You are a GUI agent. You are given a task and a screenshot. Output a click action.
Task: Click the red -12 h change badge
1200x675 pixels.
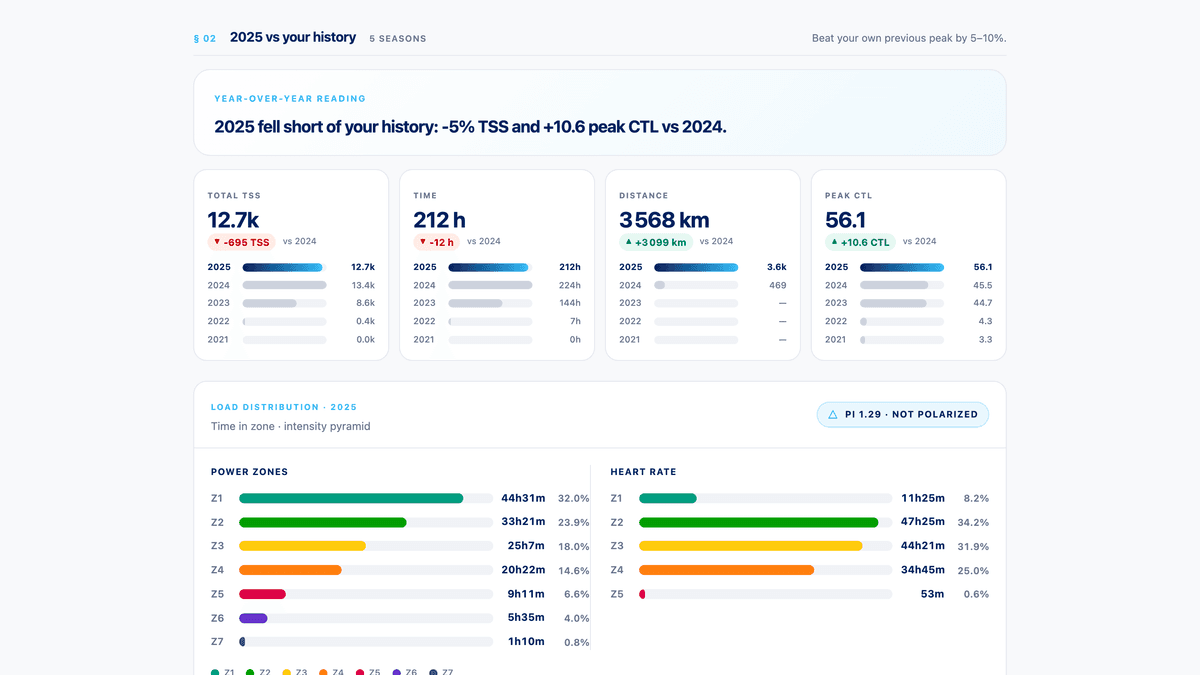pos(436,242)
